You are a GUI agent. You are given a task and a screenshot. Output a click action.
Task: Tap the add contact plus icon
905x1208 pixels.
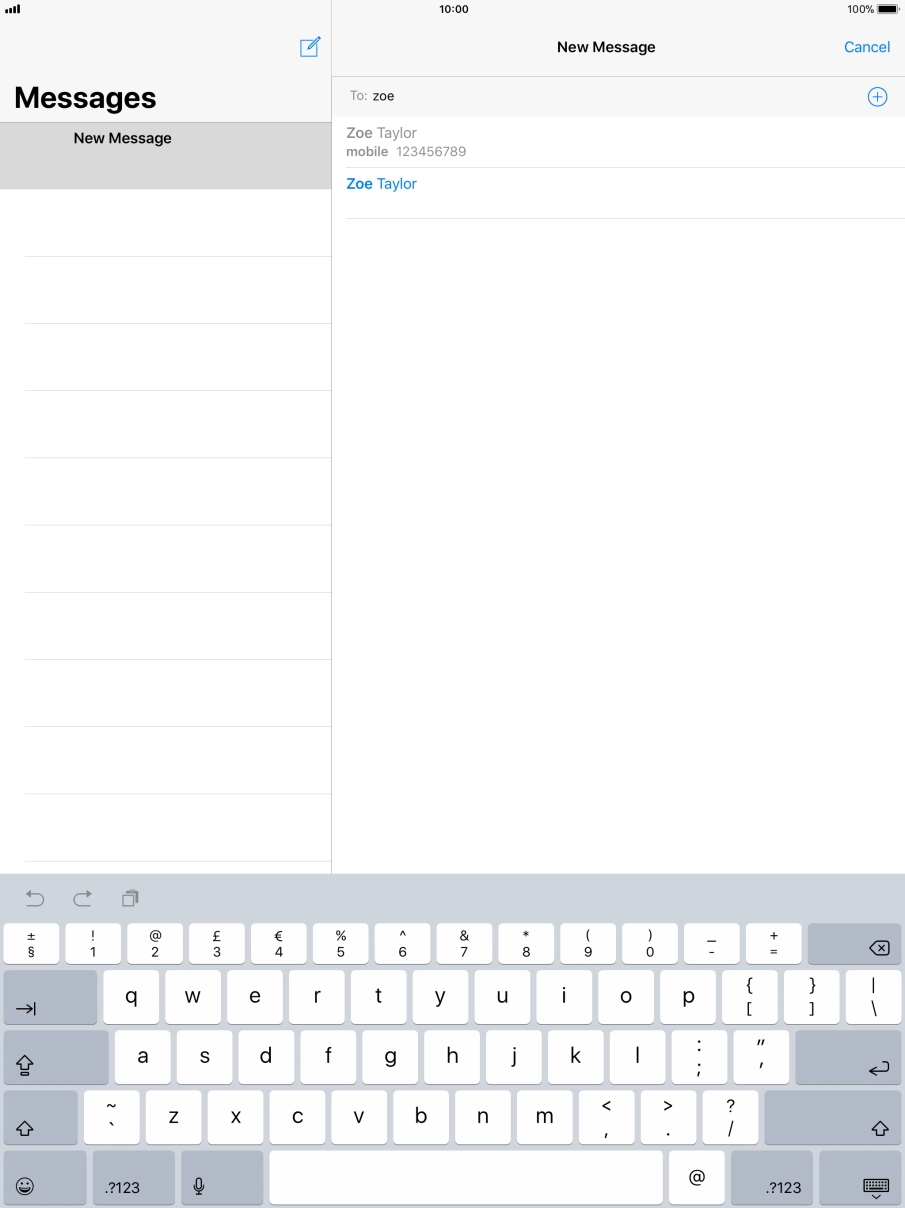877,97
